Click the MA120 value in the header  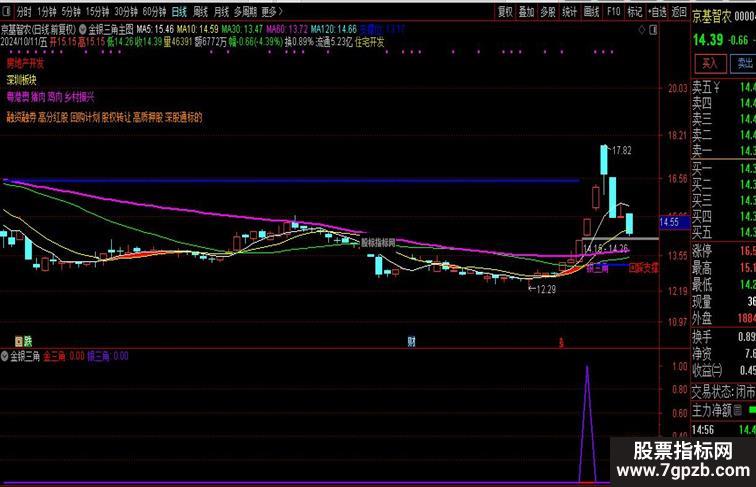[334, 29]
